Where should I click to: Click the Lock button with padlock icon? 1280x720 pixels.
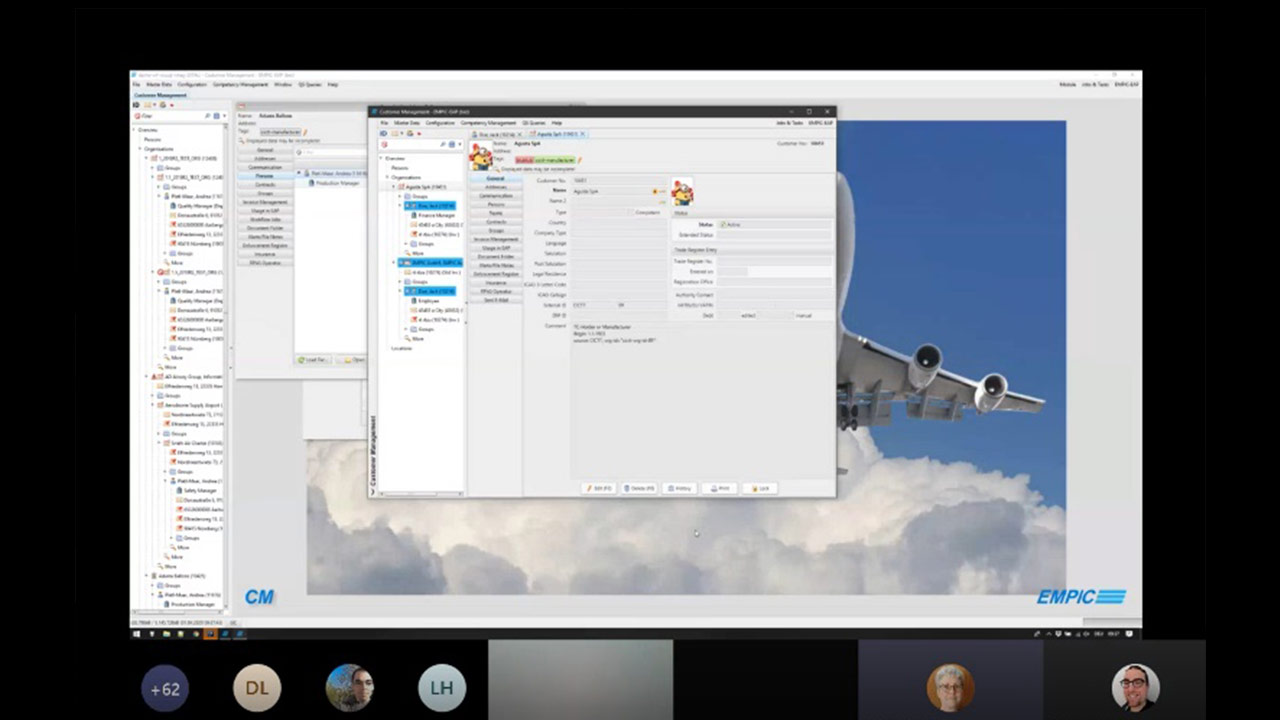761,488
